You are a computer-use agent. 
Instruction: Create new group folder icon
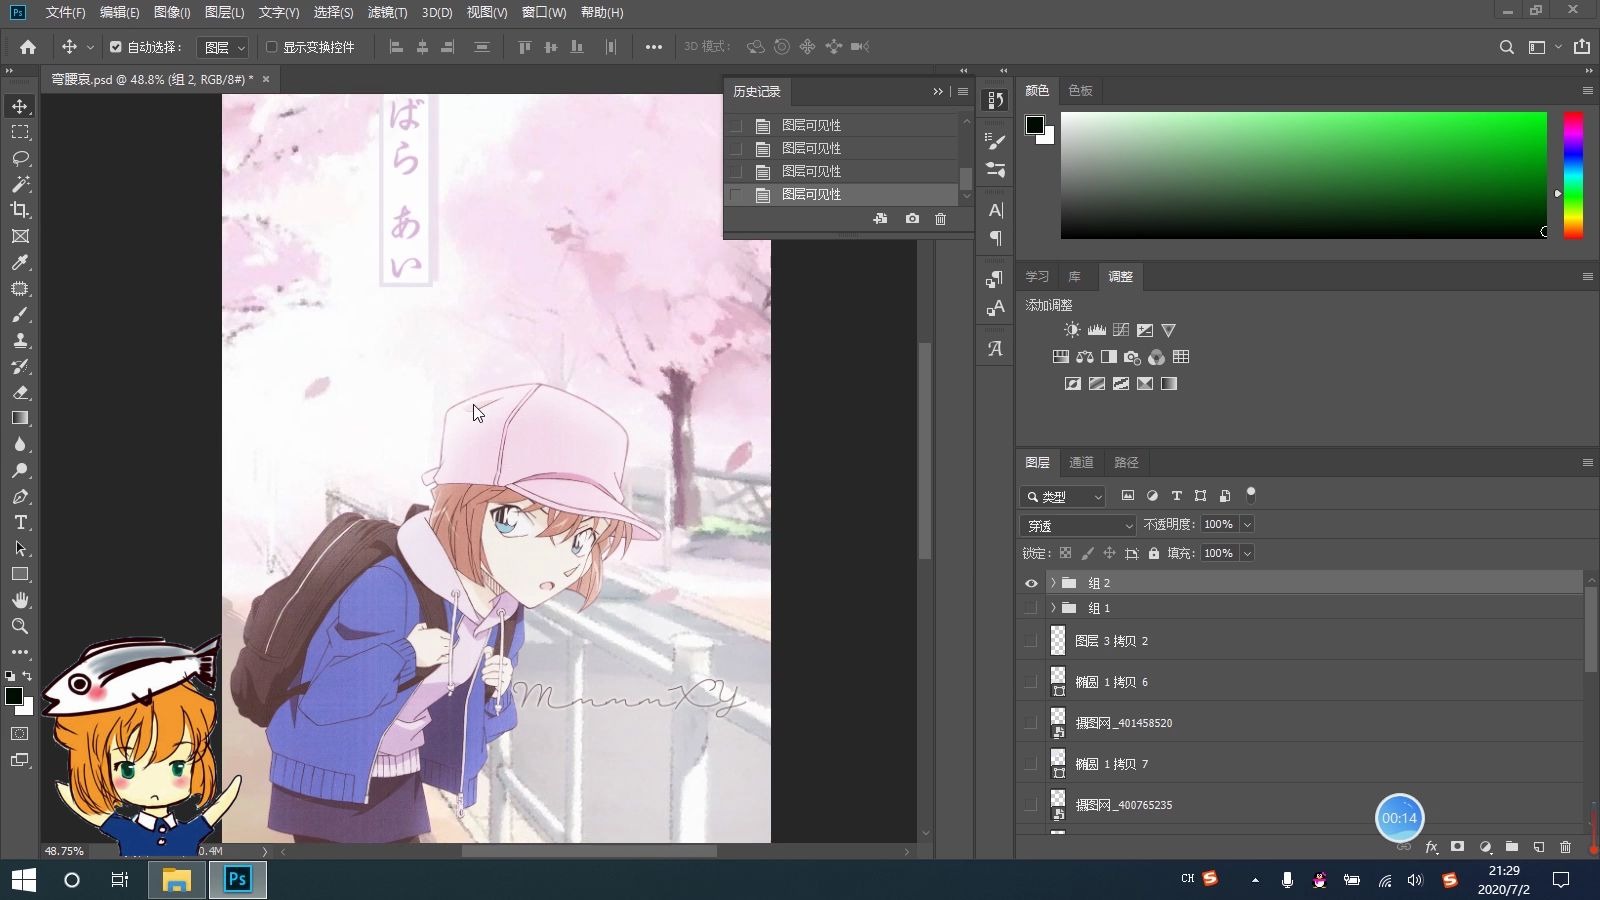tap(1511, 847)
